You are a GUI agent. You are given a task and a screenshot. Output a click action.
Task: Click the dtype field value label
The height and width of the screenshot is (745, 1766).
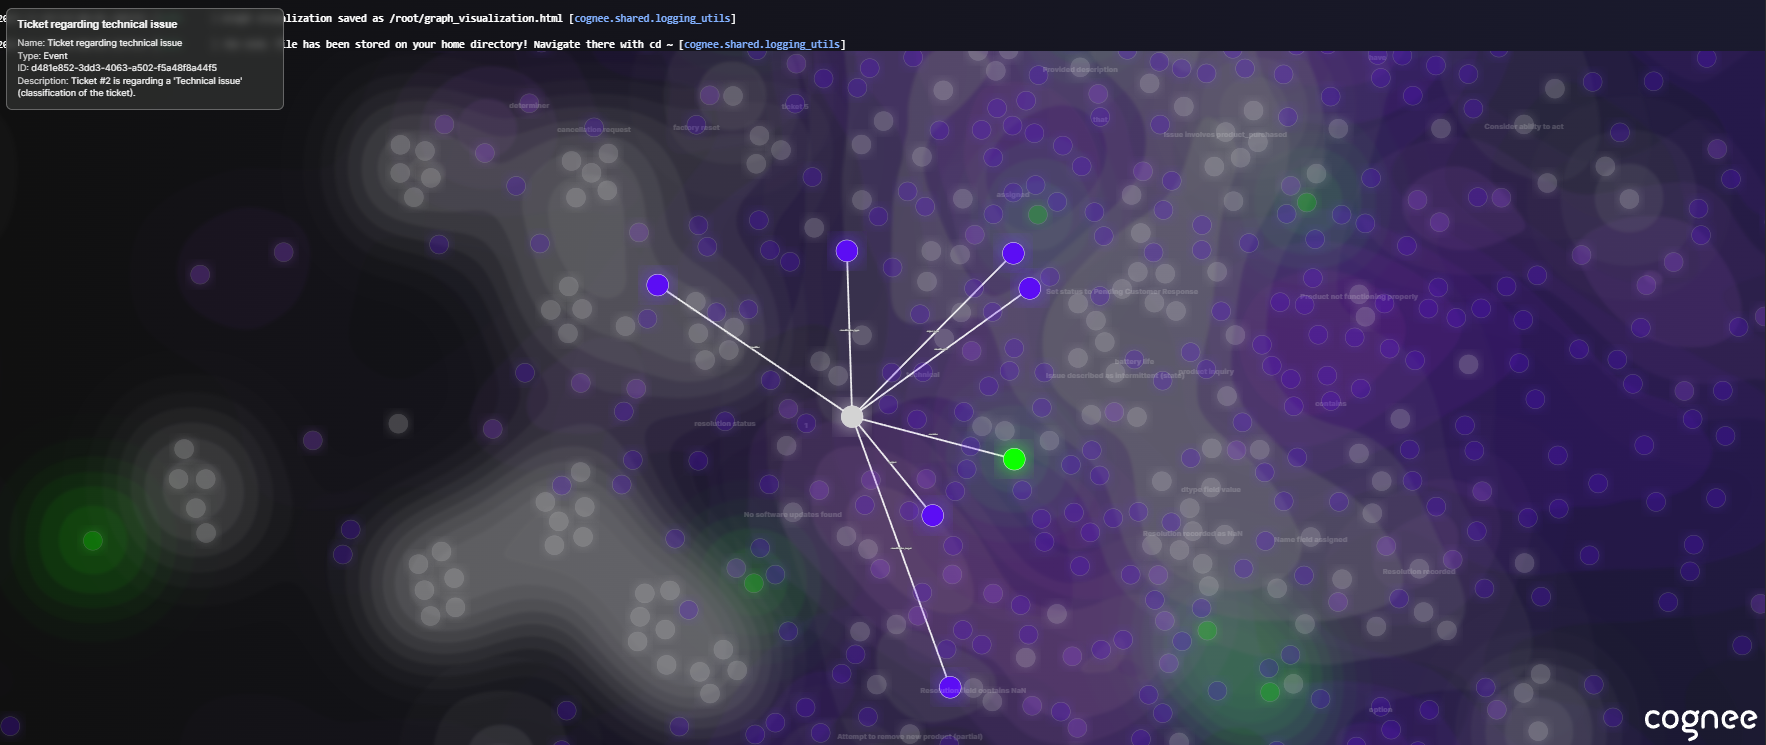pyautogui.click(x=1211, y=489)
